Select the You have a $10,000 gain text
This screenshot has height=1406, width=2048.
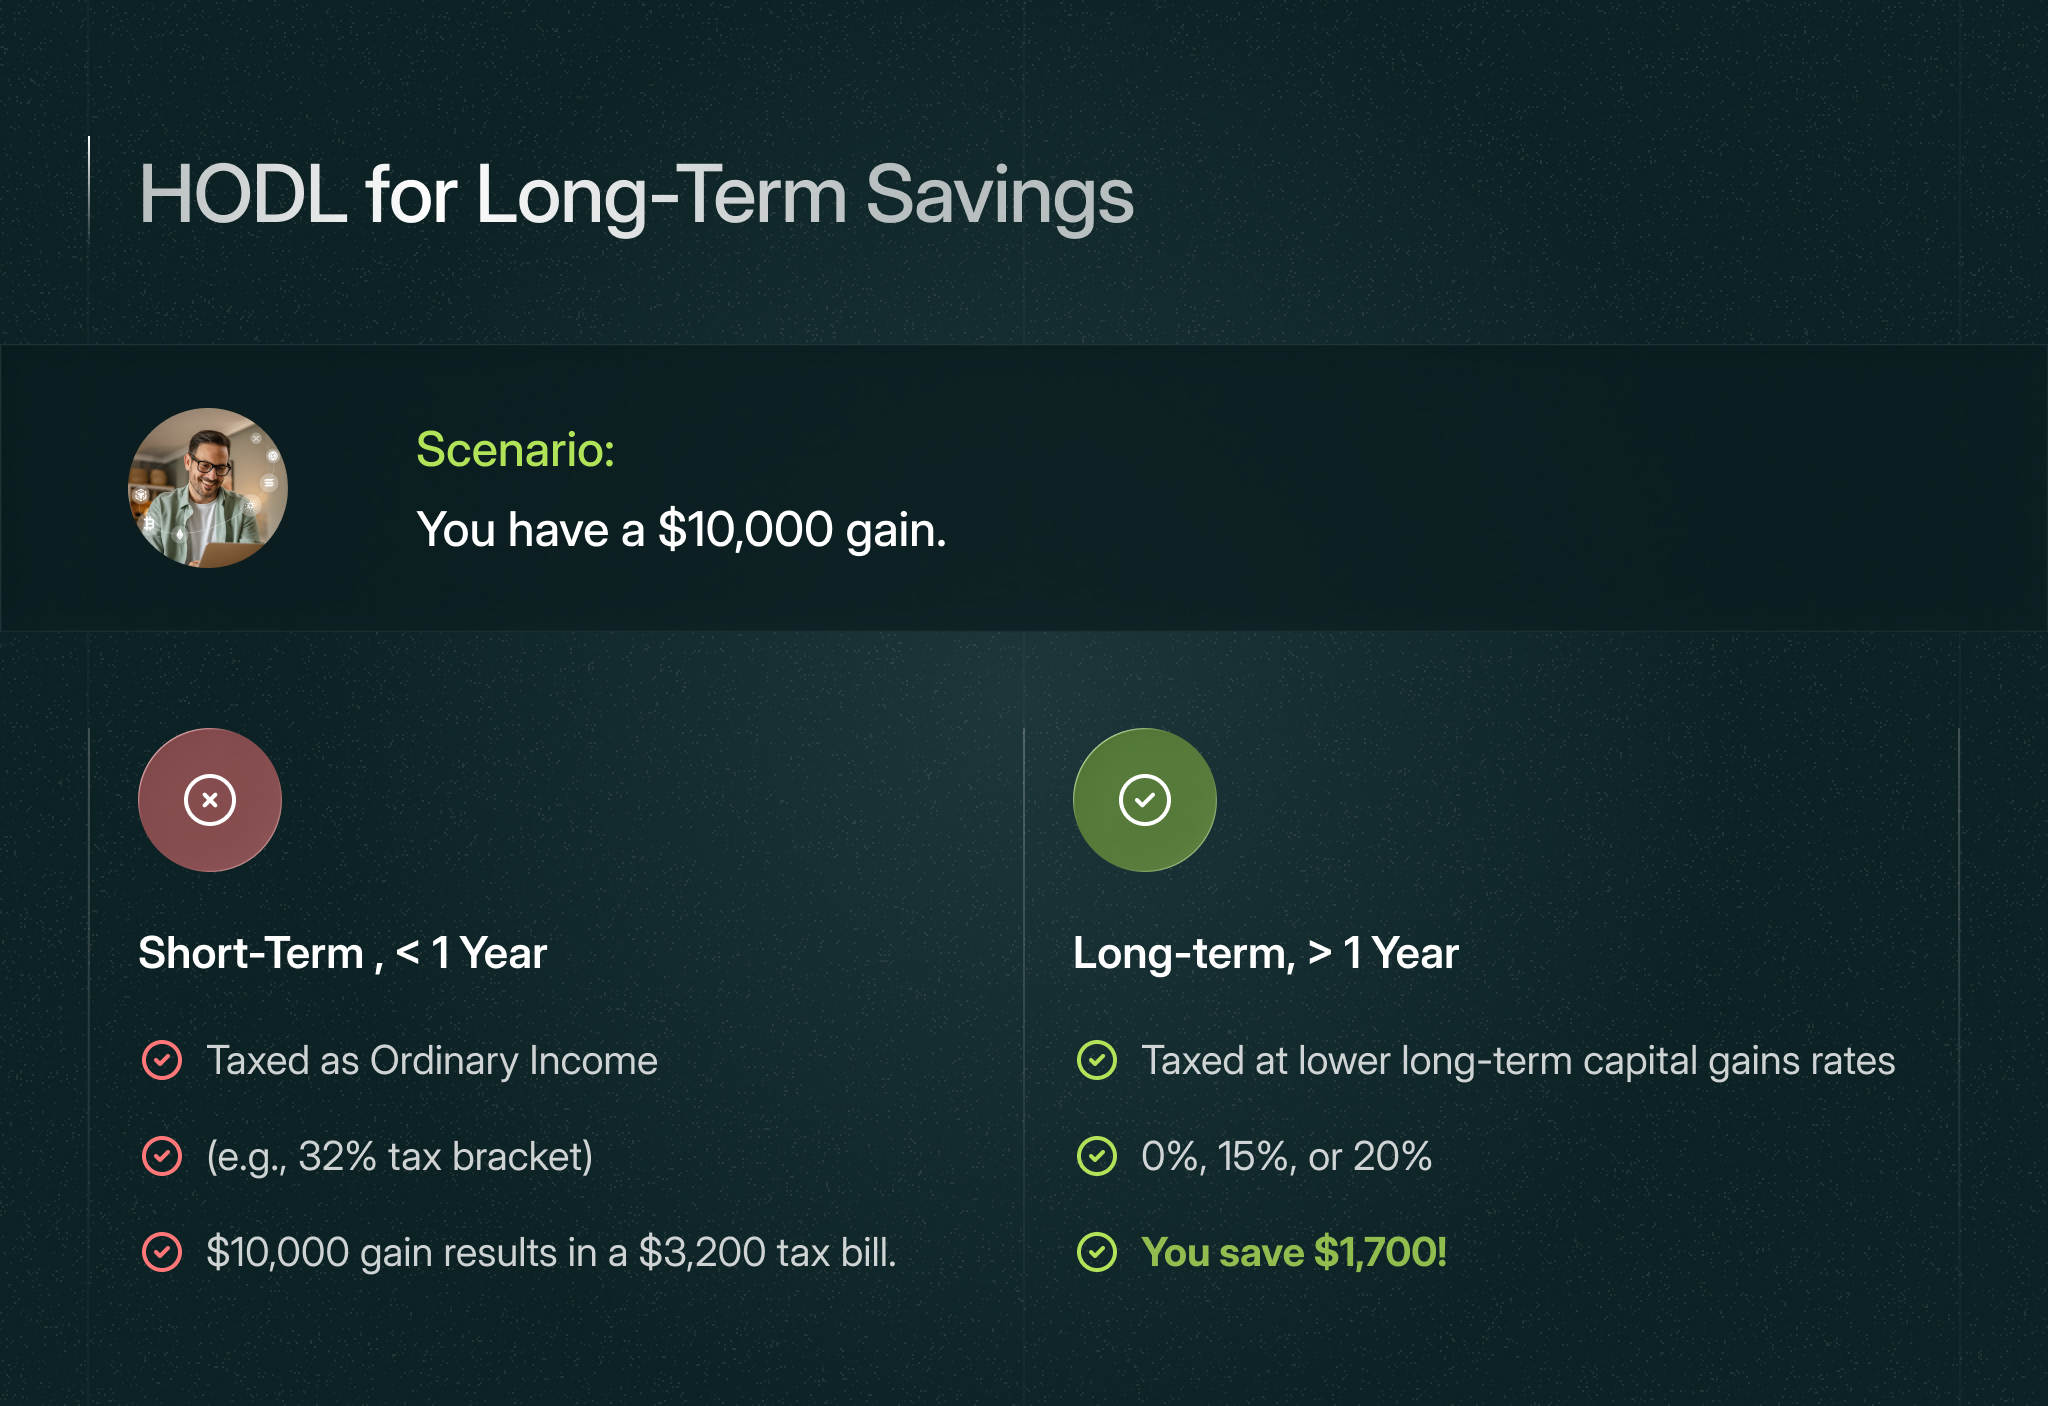pyautogui.click(x=681, y=530)
